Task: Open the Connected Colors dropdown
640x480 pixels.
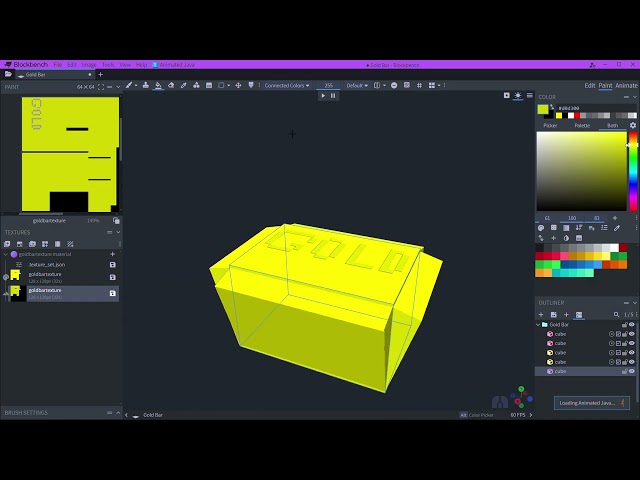Action: pos(287,85)
